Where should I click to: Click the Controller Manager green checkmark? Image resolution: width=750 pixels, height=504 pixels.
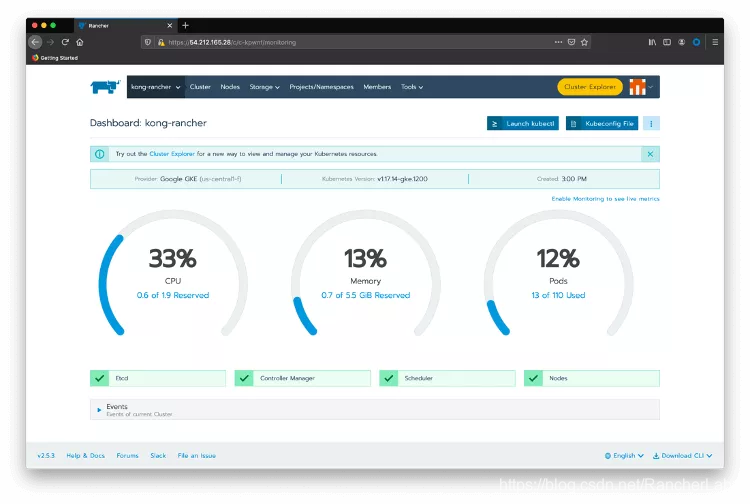244,378
